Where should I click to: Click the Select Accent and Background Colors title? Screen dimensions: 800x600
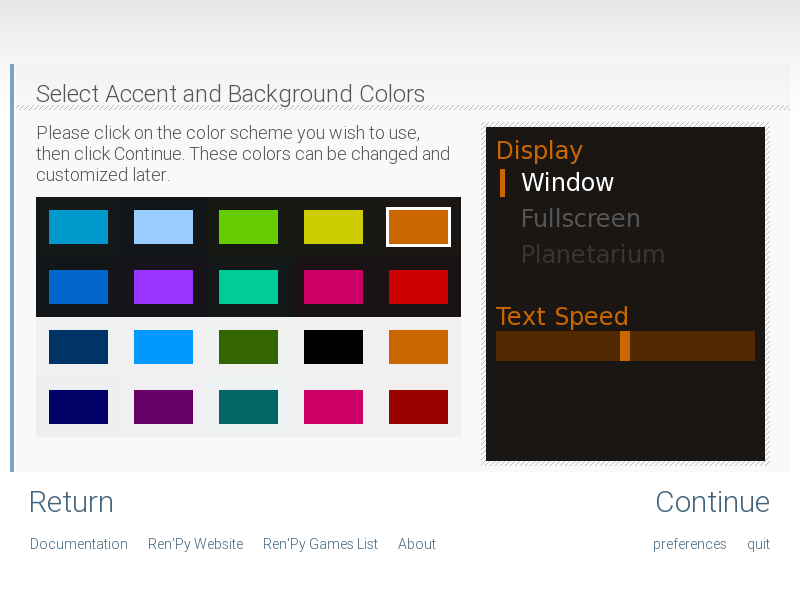pyautogui.click(x=230, y=94)
